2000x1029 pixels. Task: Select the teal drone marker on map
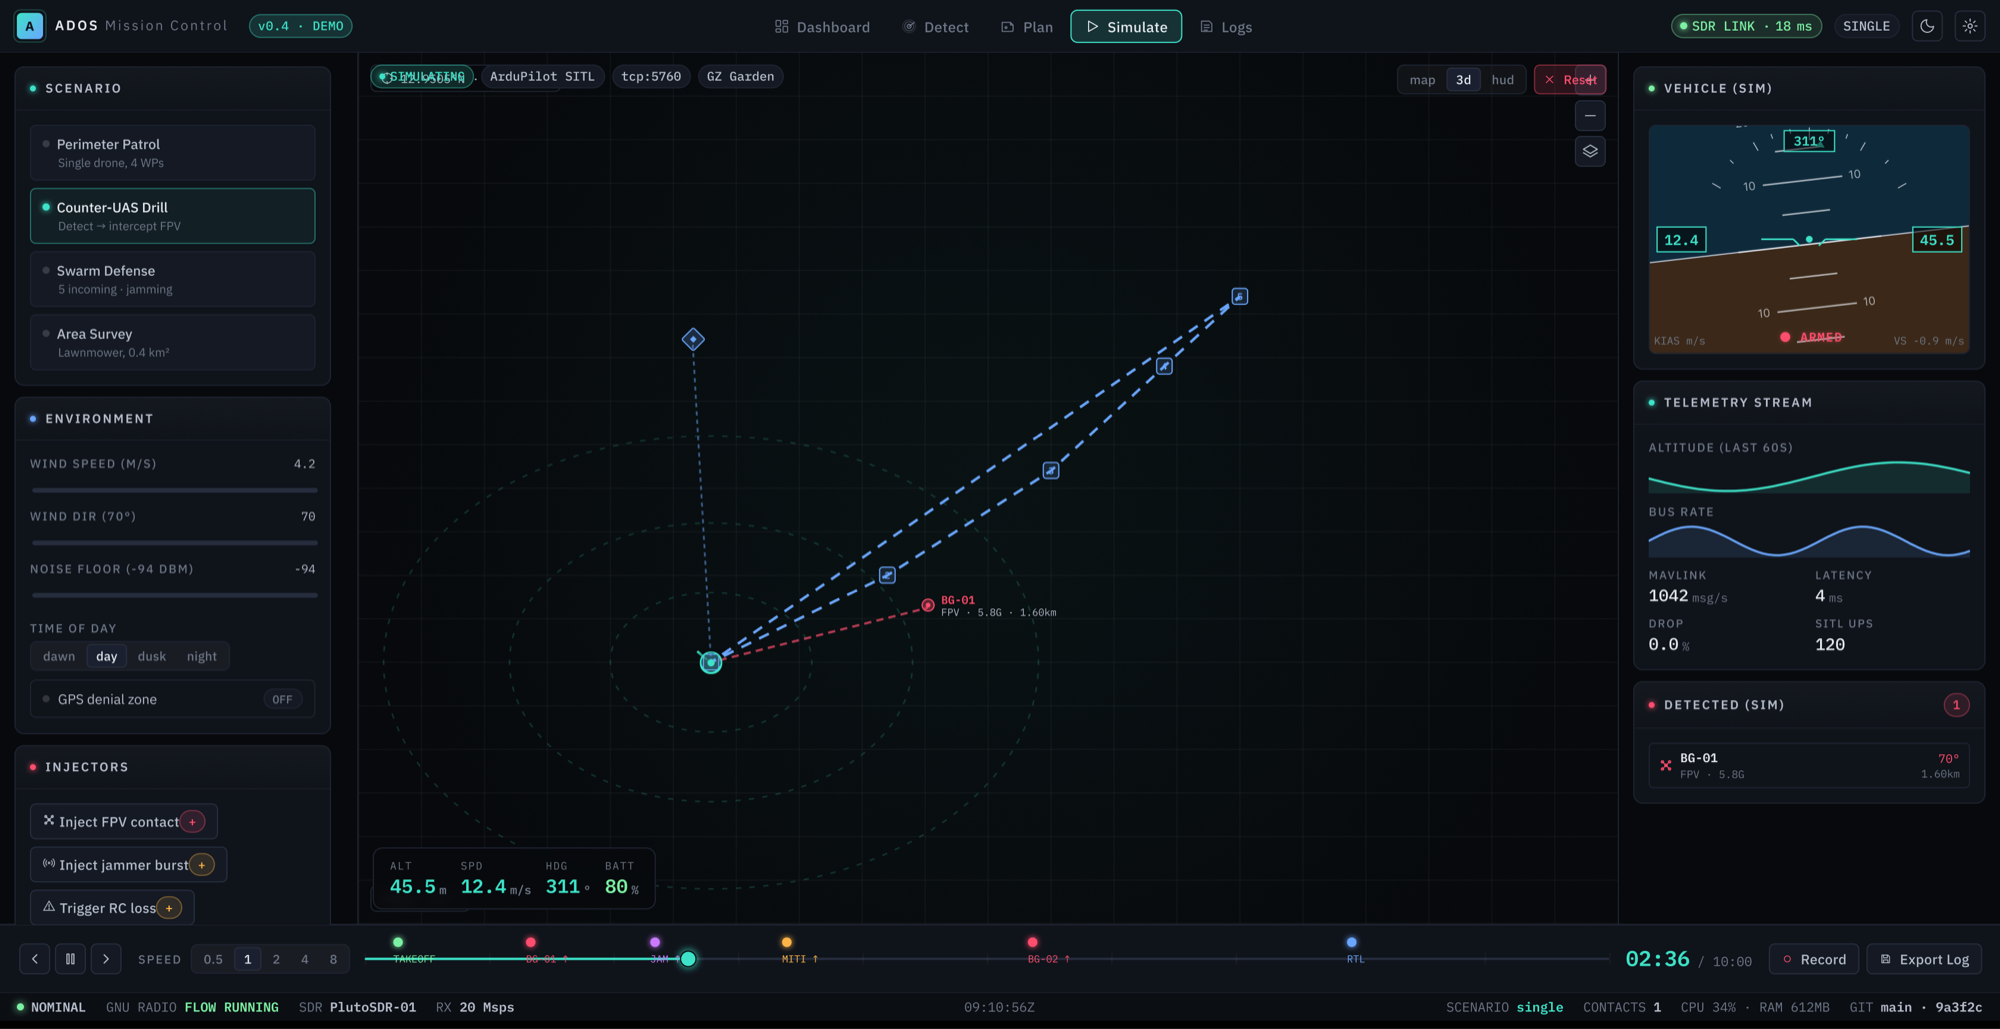(x=711, y=662)
